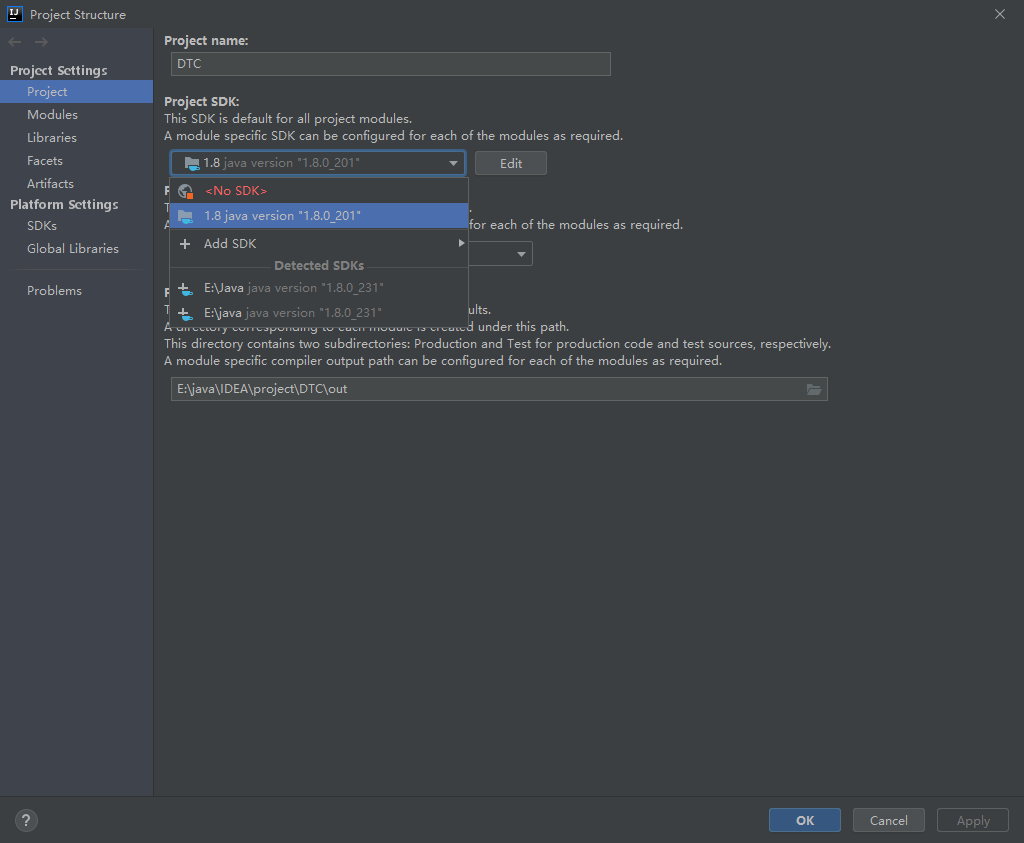Click the back navigation arrow

point(14,41)
